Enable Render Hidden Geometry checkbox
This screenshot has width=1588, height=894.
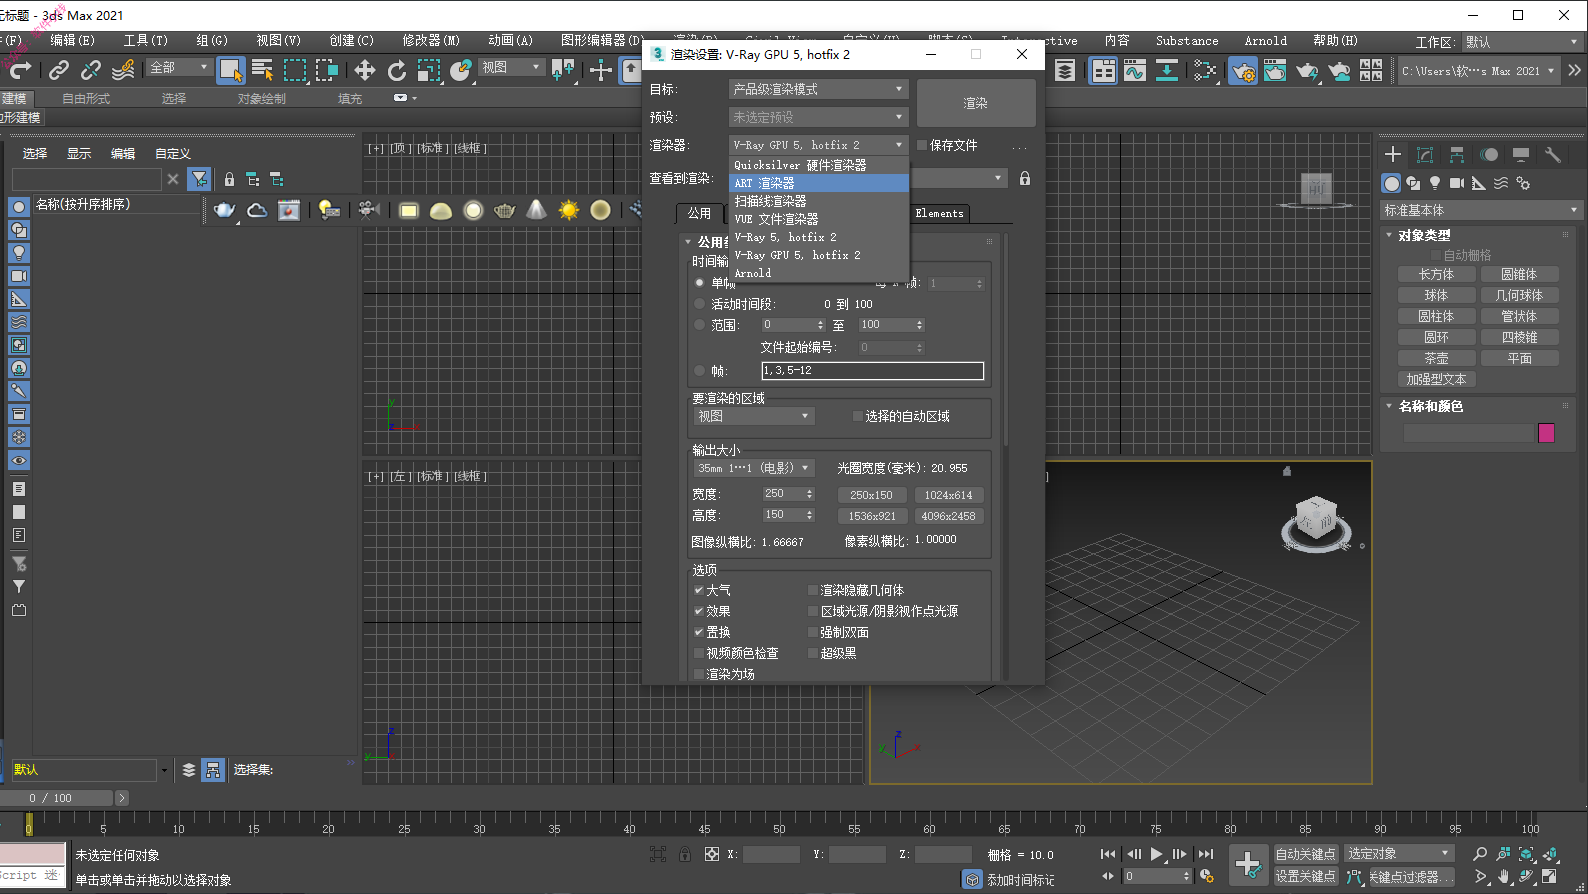813,590
